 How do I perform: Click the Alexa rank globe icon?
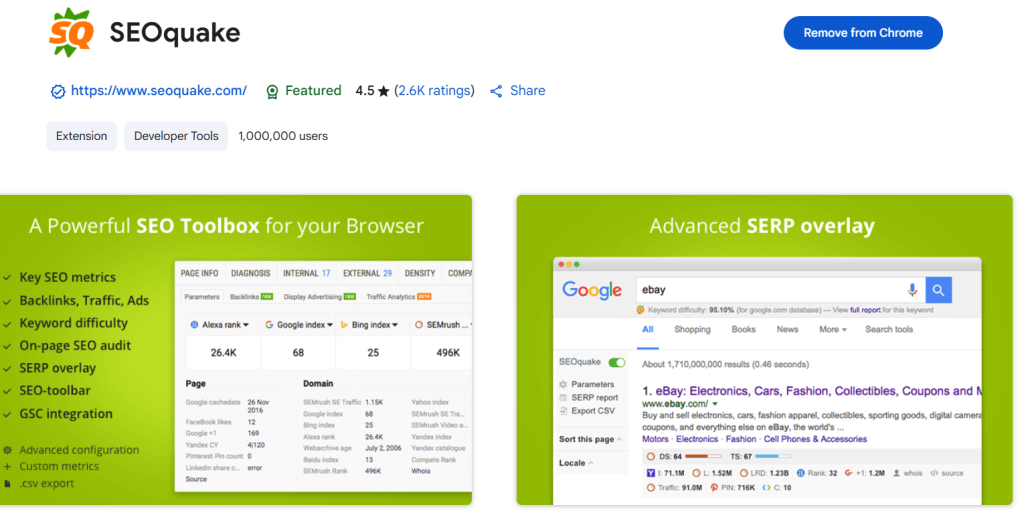[194, 324]
